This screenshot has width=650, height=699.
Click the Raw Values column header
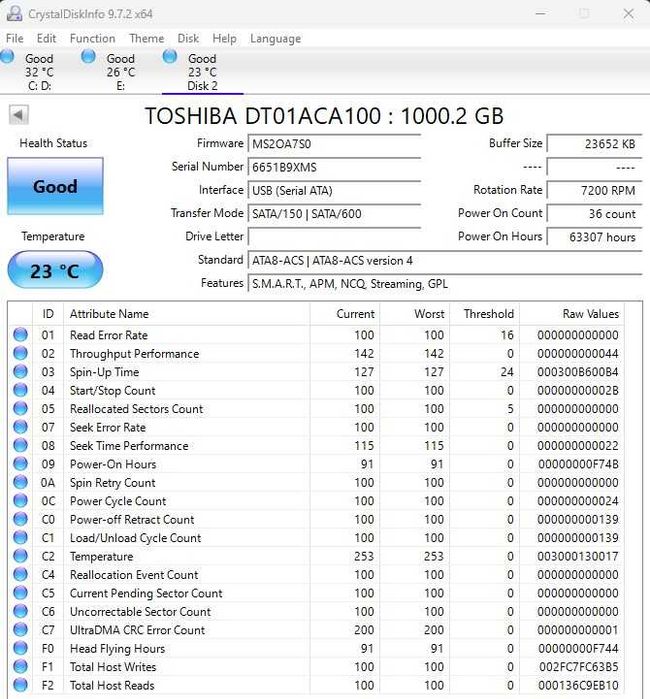572,314
